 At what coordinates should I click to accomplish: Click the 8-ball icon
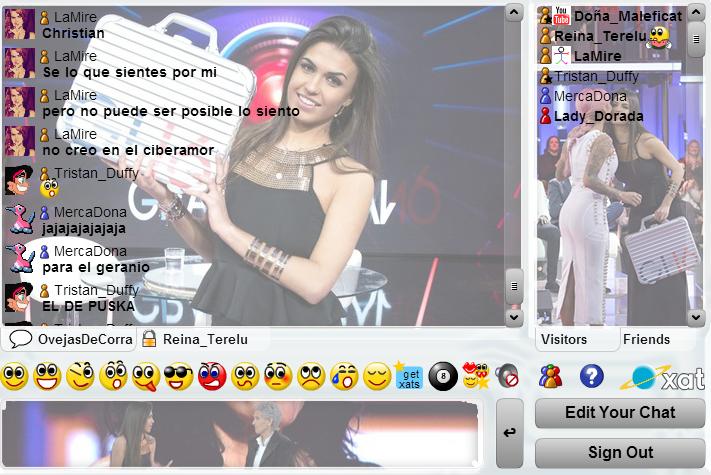tap(441, 377)
